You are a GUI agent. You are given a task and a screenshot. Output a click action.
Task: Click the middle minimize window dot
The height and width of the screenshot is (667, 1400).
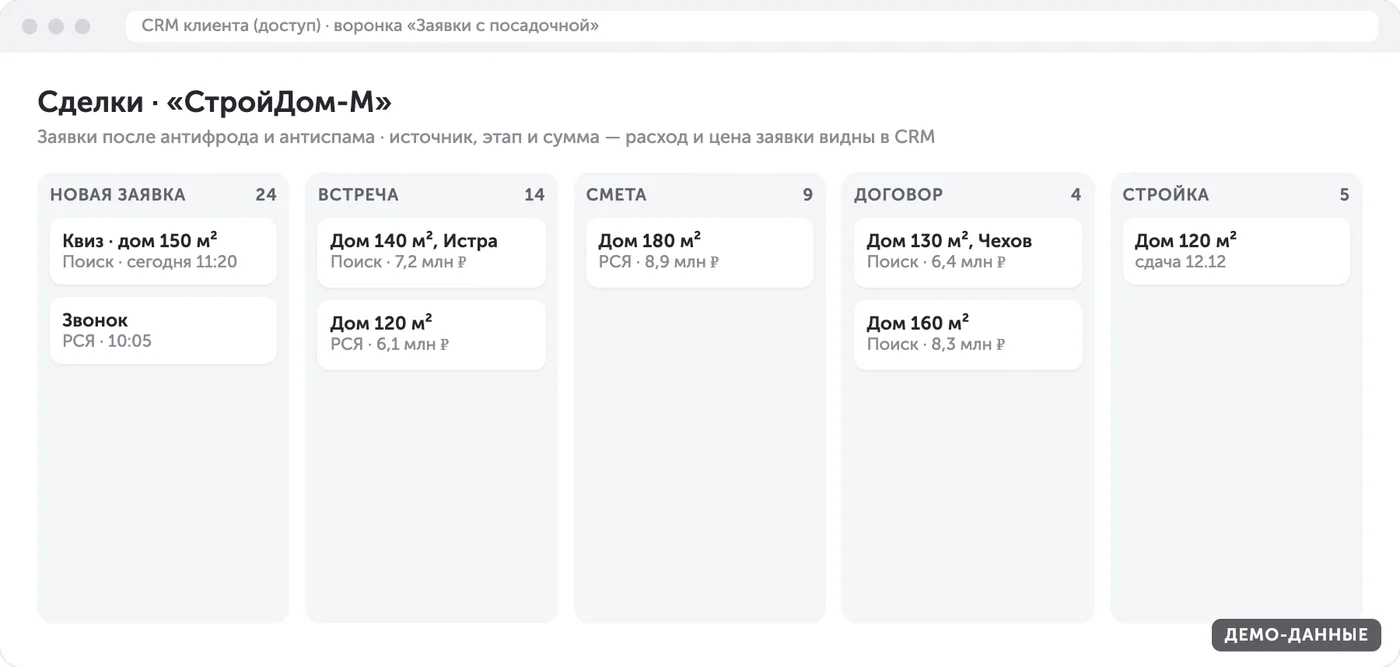[x=56, y=27]
